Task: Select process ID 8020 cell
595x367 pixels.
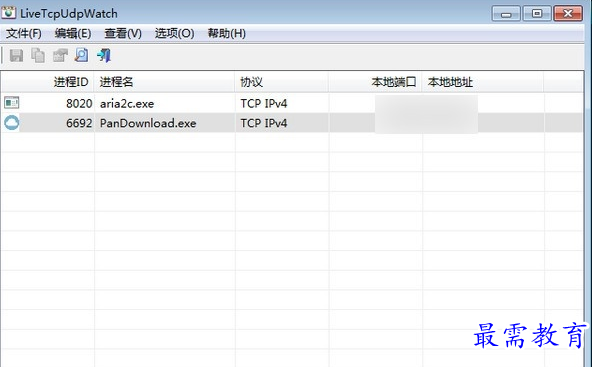Action: pos(79,103)
